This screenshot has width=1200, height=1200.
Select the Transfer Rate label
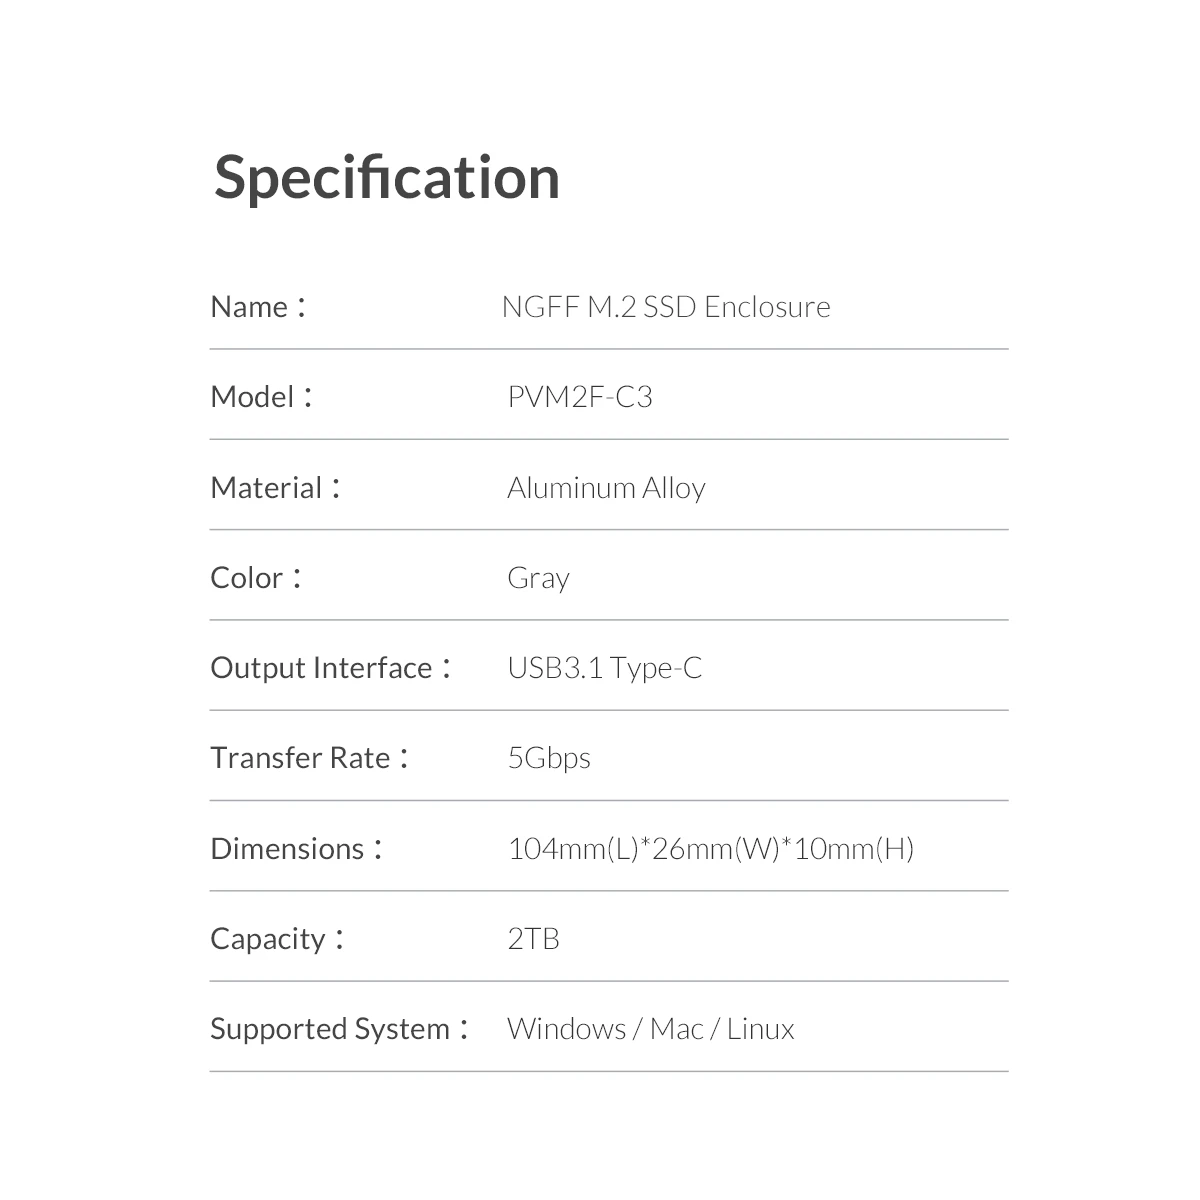tap(310, 758)
